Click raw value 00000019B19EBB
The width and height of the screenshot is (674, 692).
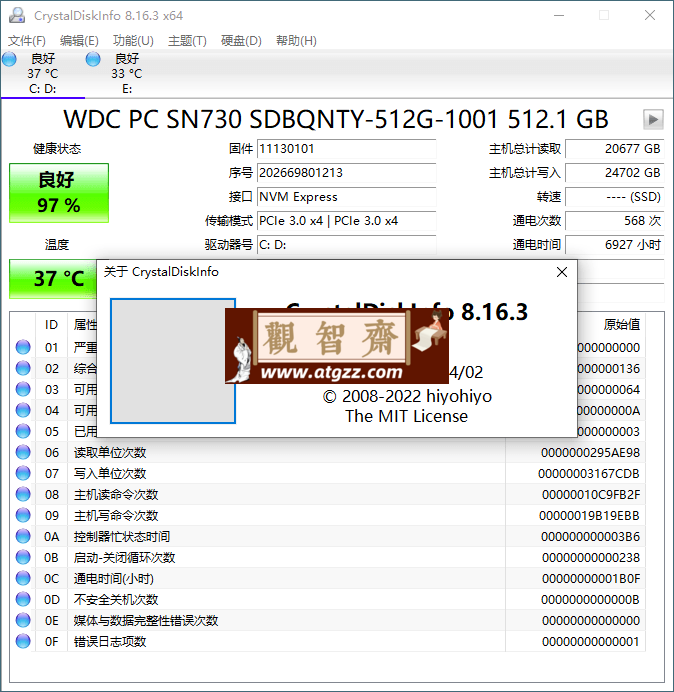pyautogui.click(x=589, y=515)
